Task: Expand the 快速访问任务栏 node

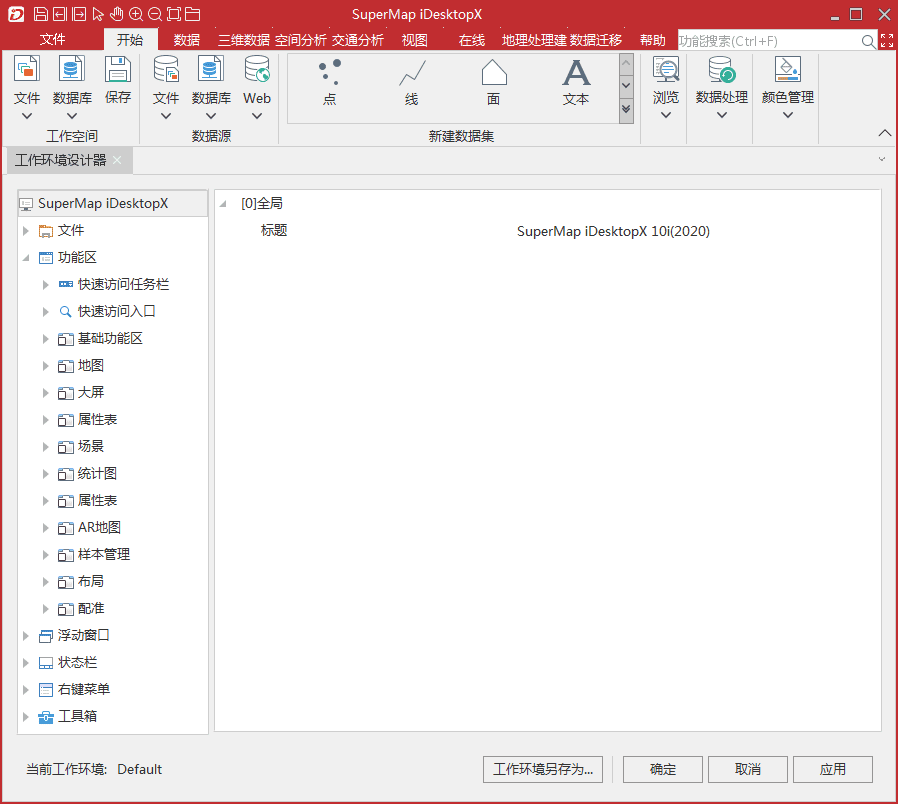Action: (x=46, y=285)
